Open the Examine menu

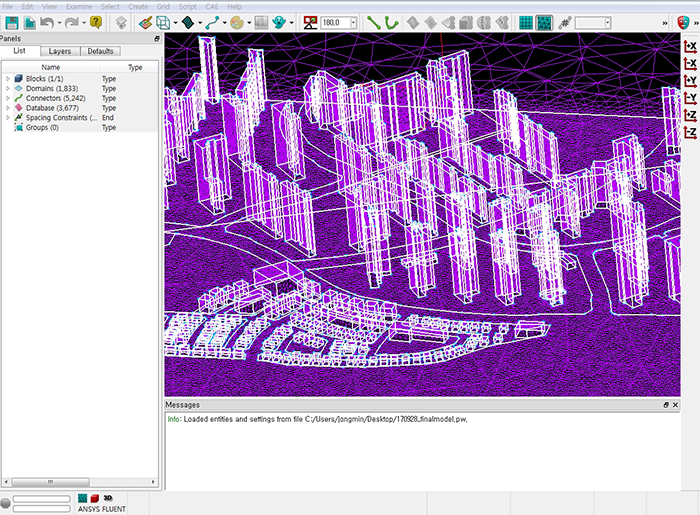(x=79, y=6)
